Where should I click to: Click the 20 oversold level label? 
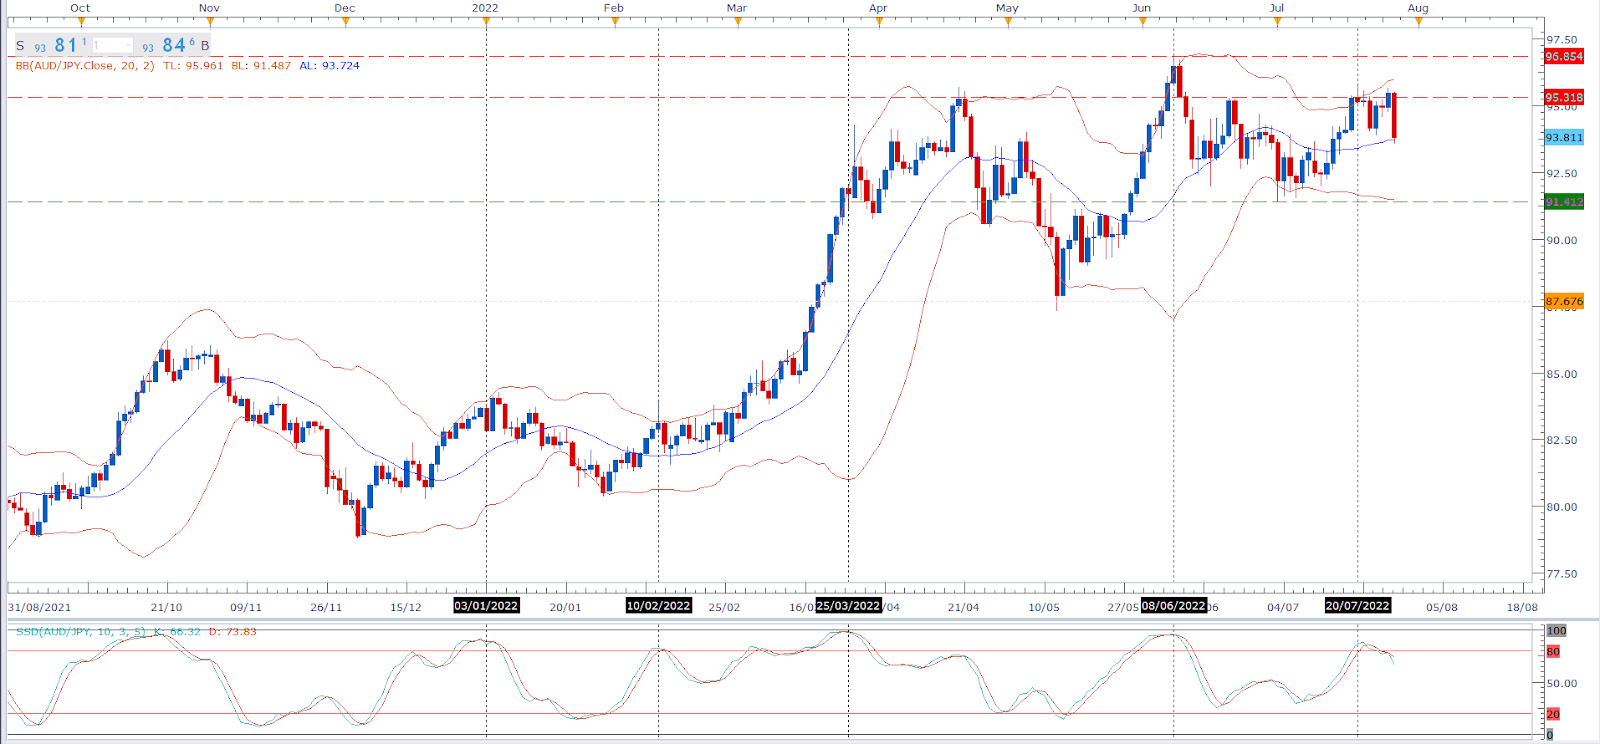[1553, 714]
